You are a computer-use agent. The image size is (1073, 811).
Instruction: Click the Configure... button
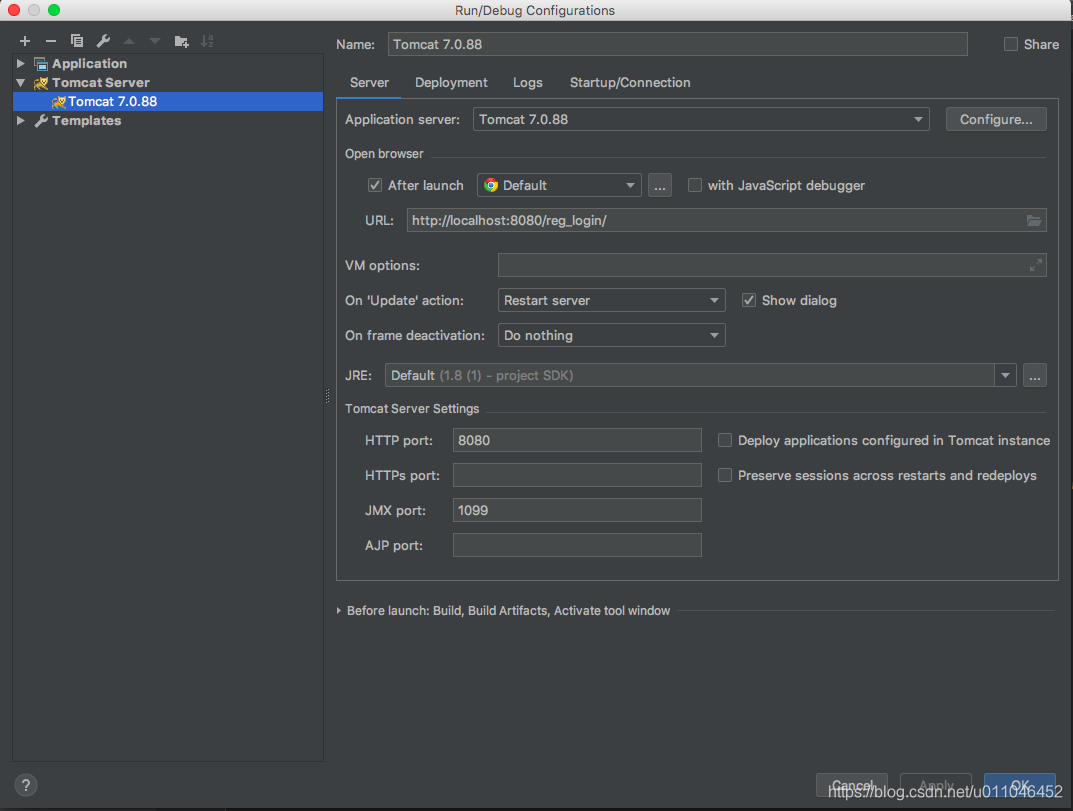[x=996, y=119]
